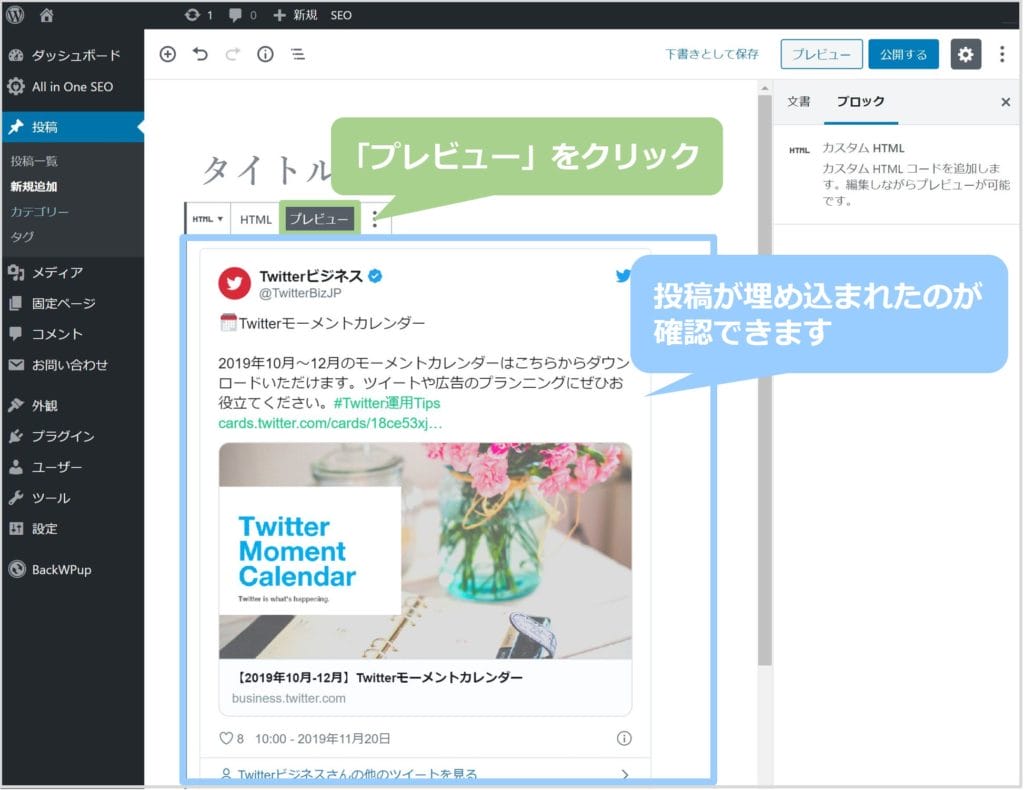Click the heart like icon
Viewport: 1024px width, 790px height.
(x=226, y=738)
